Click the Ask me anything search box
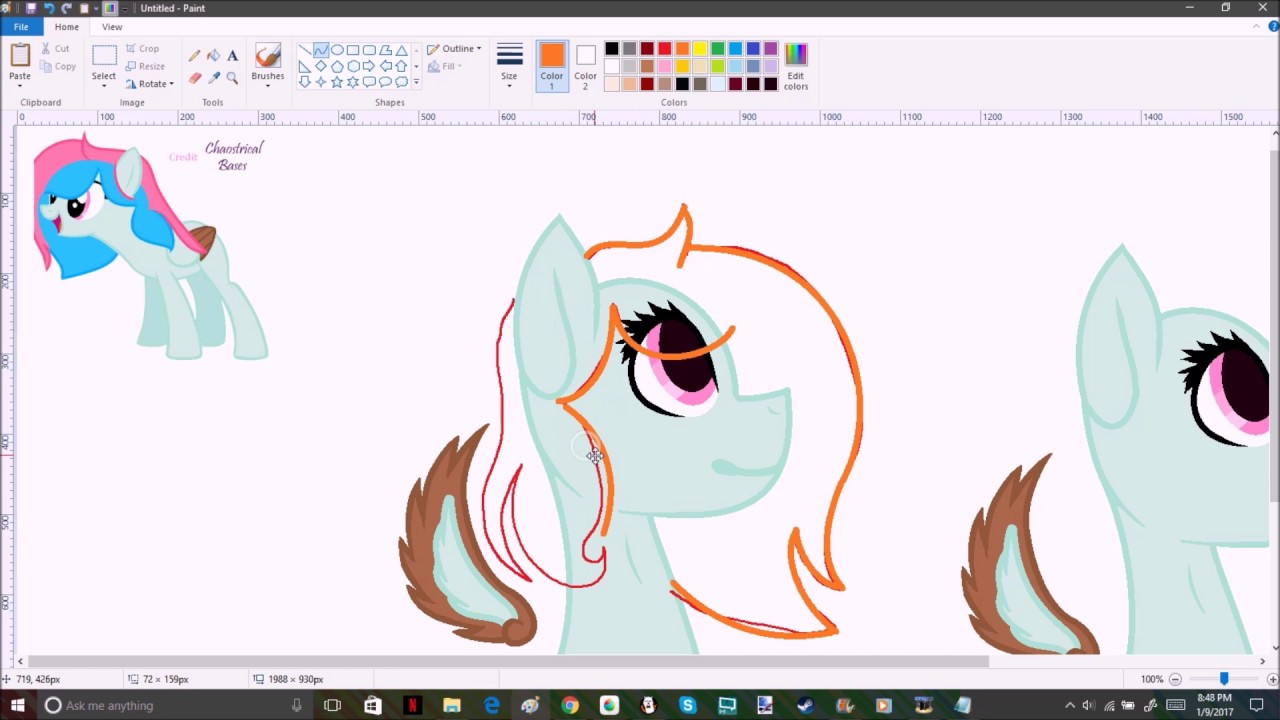Screen dimensions: 1280x720 pos(172,705)
